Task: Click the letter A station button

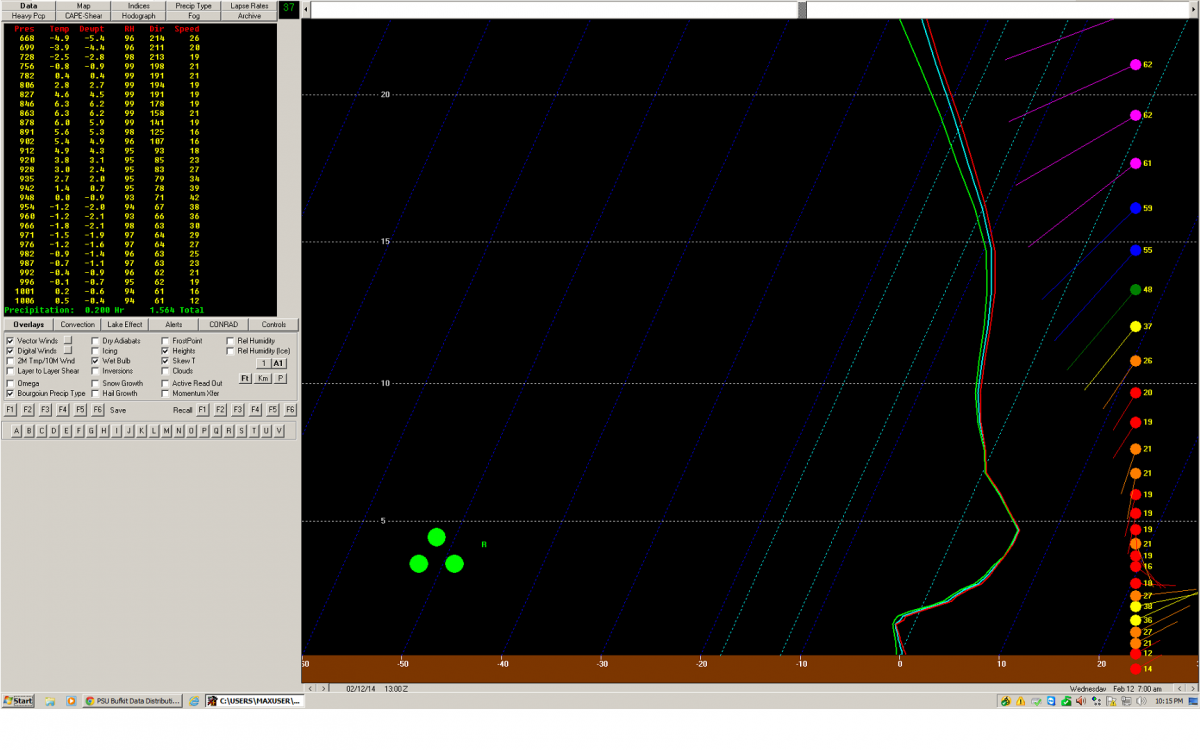Action: tap(16, 431)
